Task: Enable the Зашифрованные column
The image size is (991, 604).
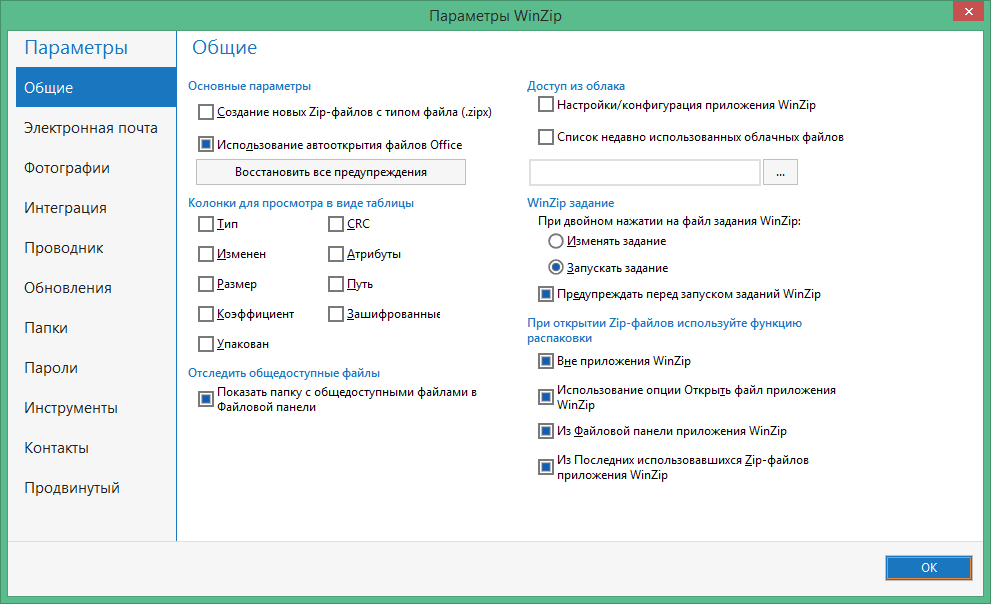Action: (x=336, y=314)
